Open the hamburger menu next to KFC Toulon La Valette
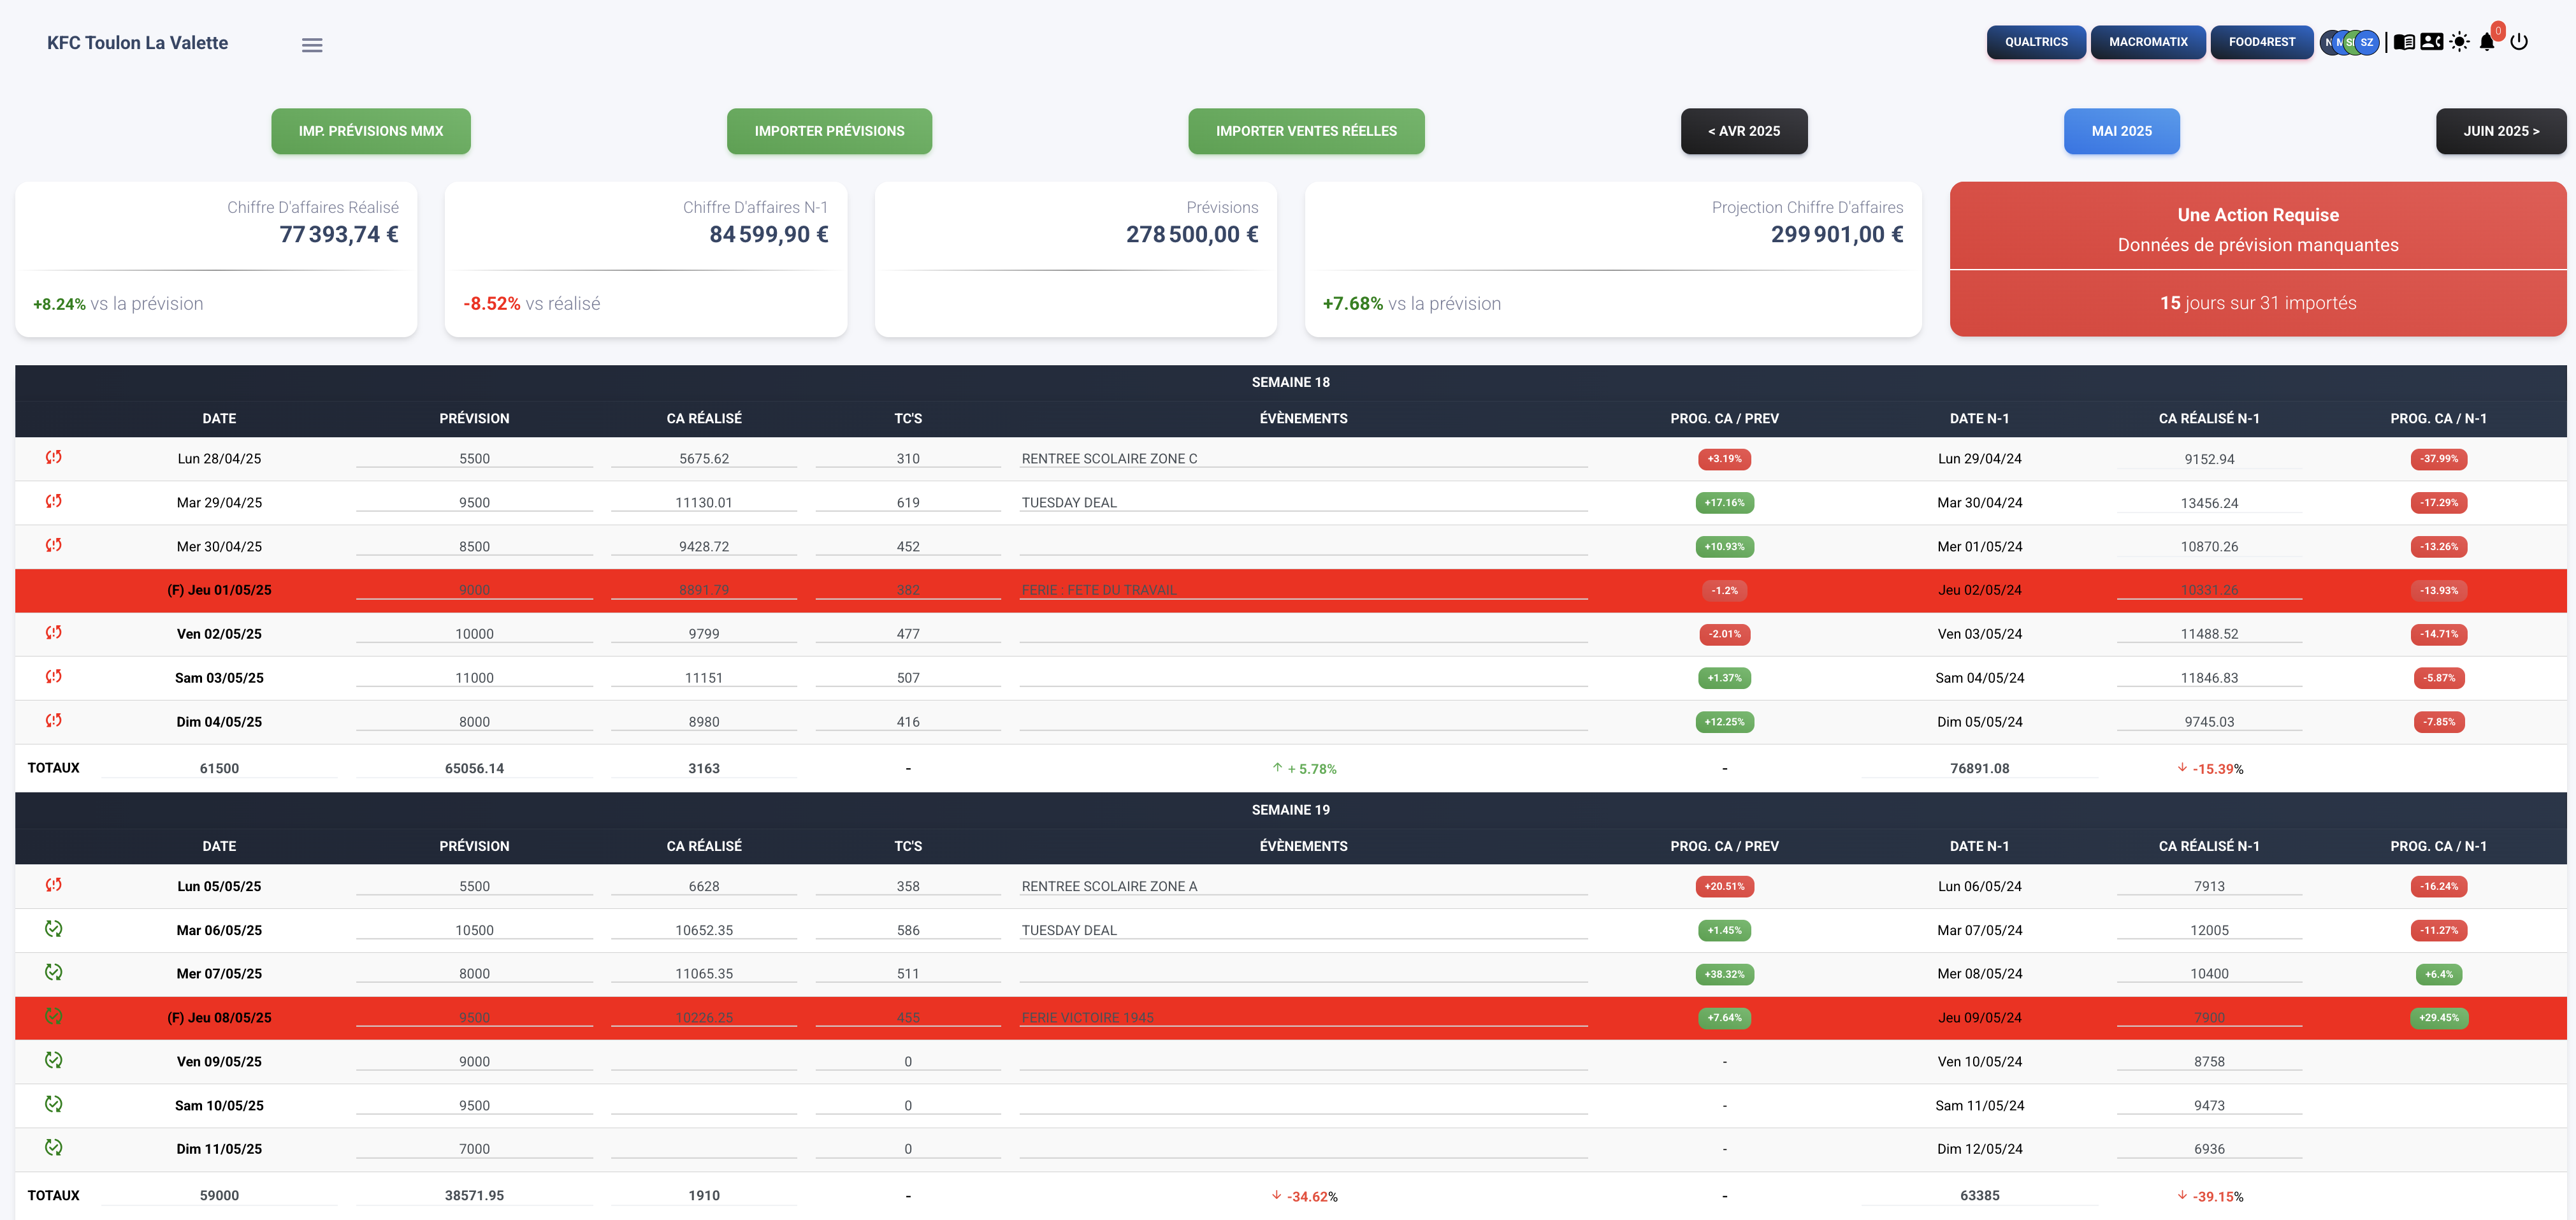The width and height of the screenshot is (2576, 1220). coord(312,45)
